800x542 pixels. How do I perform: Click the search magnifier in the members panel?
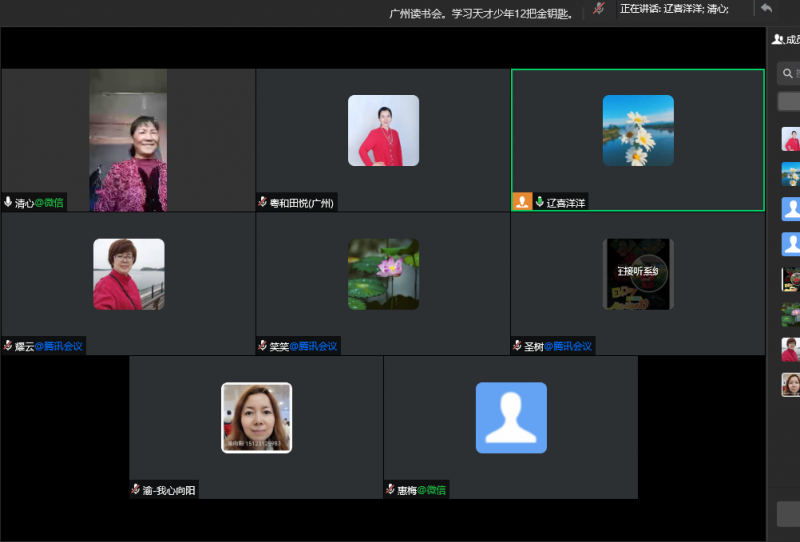click(x=788, y=73)
